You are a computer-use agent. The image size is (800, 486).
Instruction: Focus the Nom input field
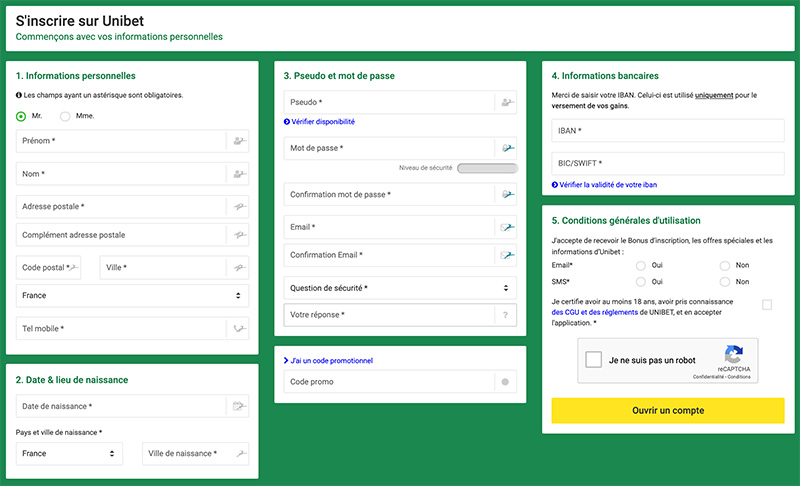(132, 174)
